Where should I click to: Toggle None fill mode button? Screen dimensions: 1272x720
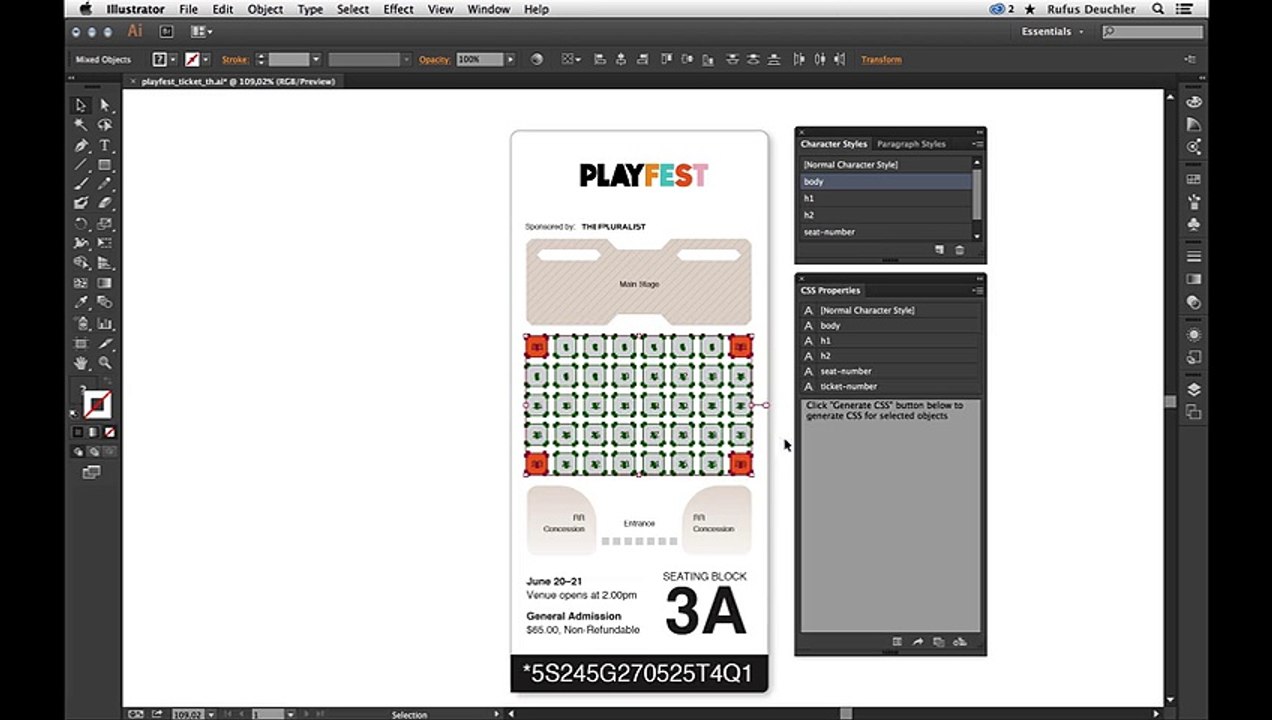point(110,432)
